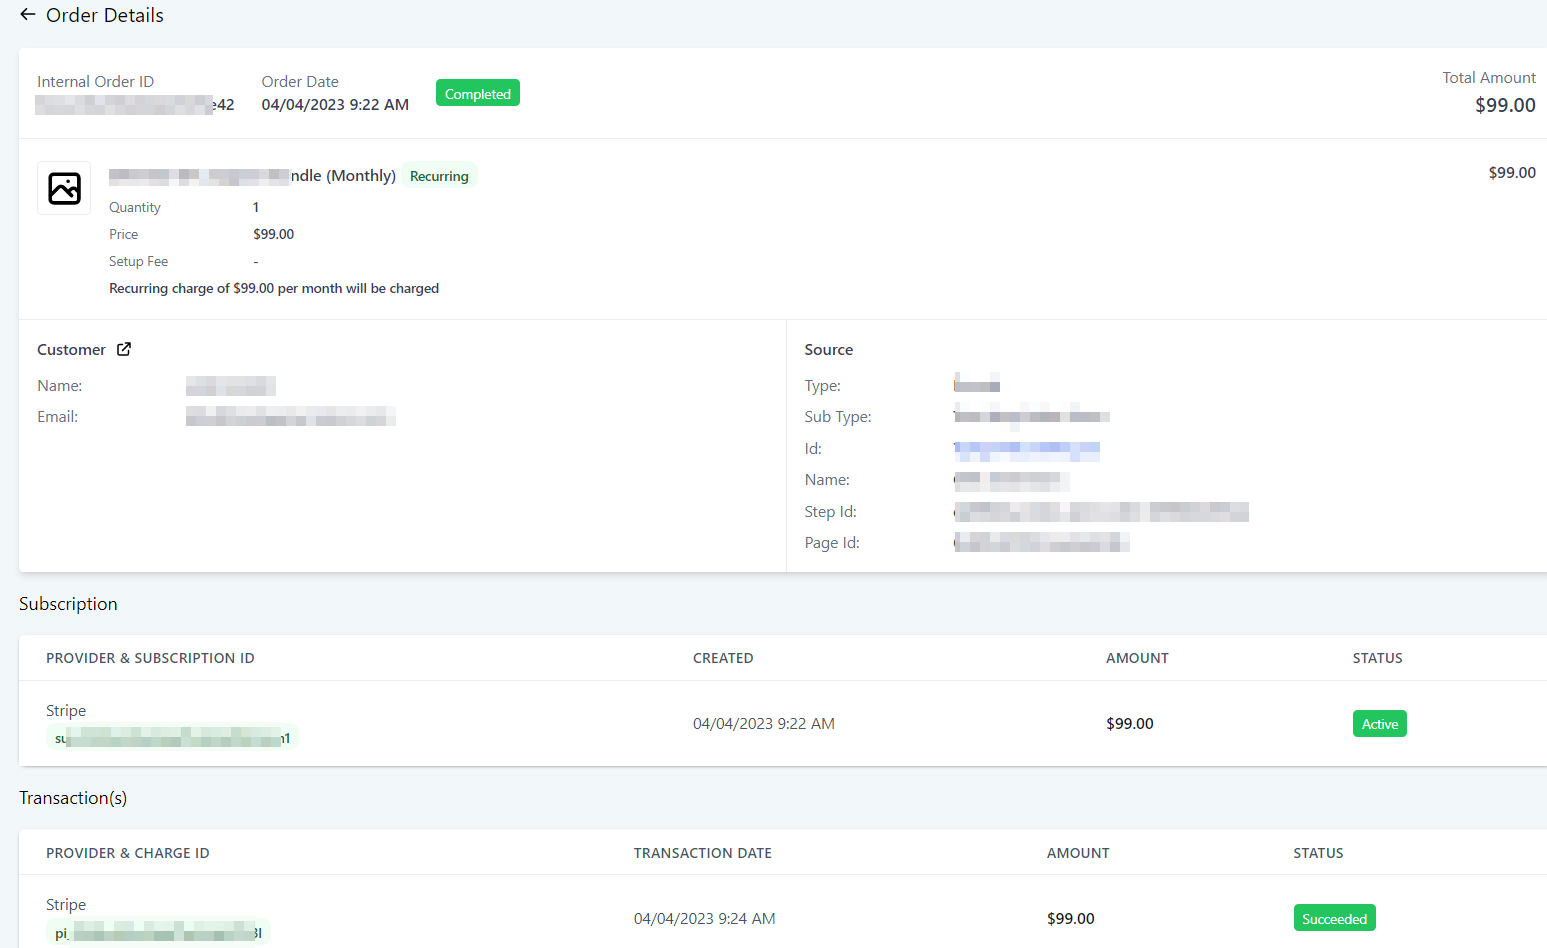Click the Provider & Charge ID column header
The image size is (1547, 948).
click(127, 853)
